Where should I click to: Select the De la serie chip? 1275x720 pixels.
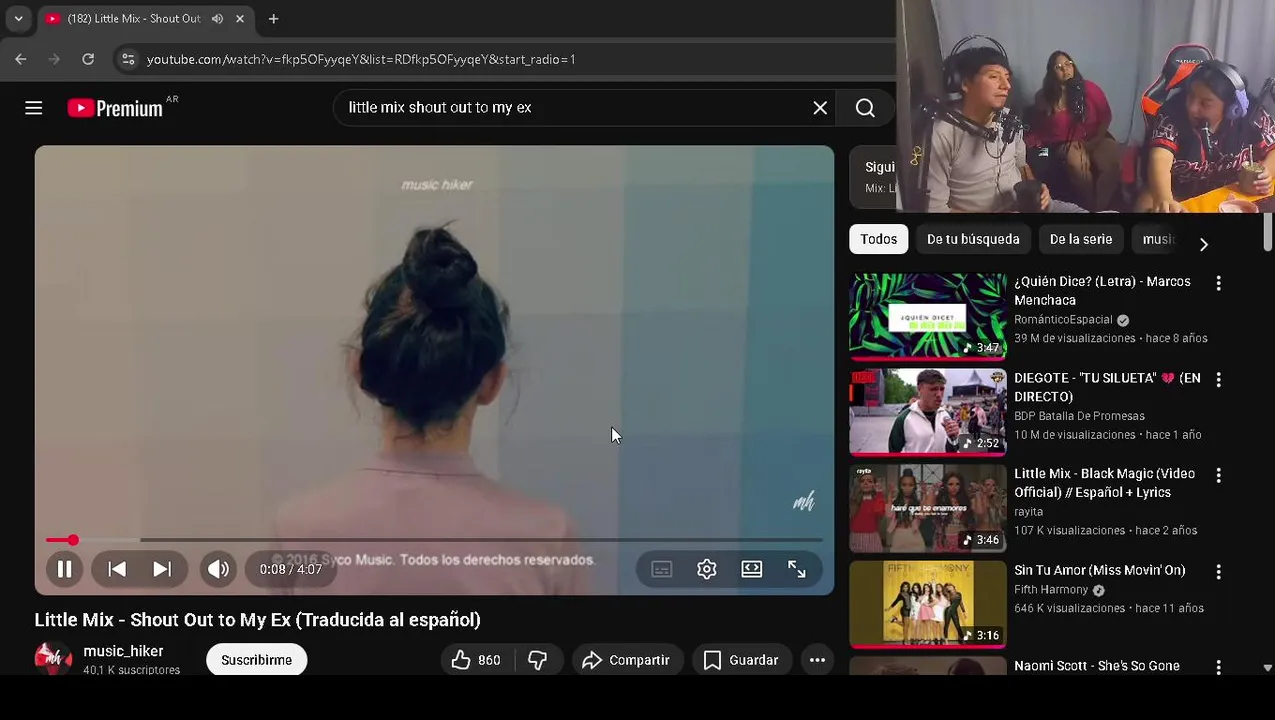click(1081, 239)
